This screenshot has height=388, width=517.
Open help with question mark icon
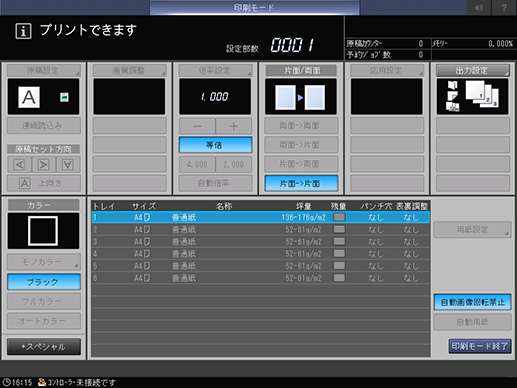pos(504,7)
